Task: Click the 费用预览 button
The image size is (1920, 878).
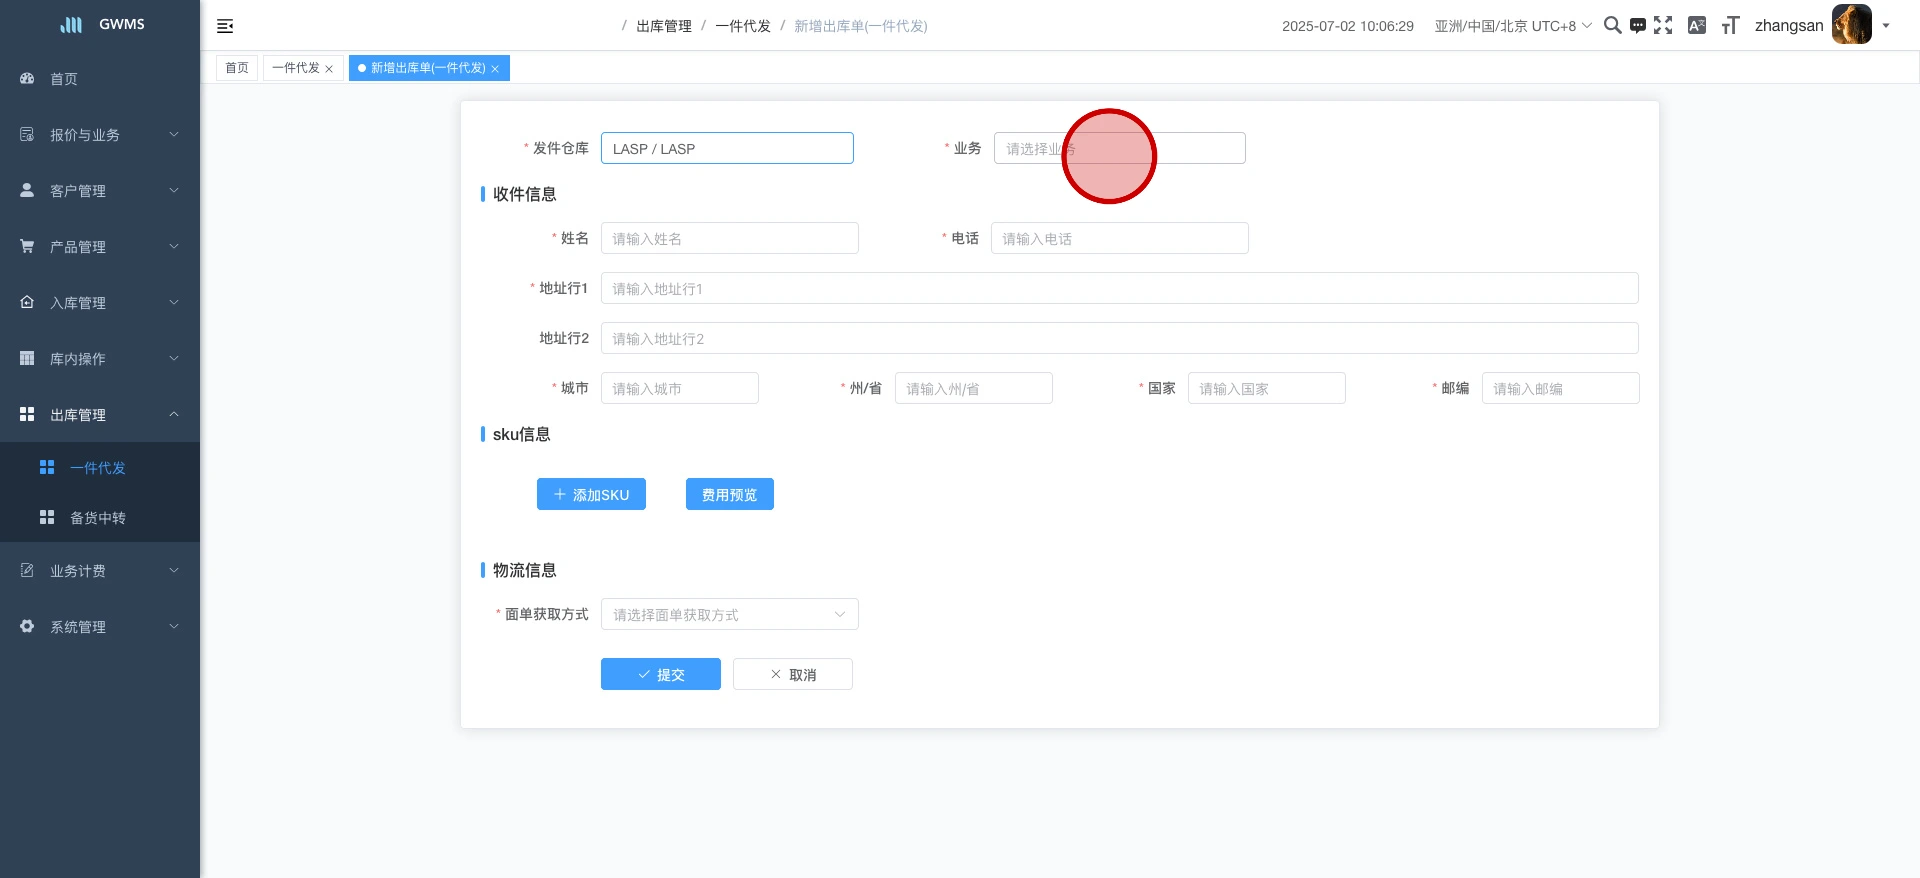Action: [729, 494]
